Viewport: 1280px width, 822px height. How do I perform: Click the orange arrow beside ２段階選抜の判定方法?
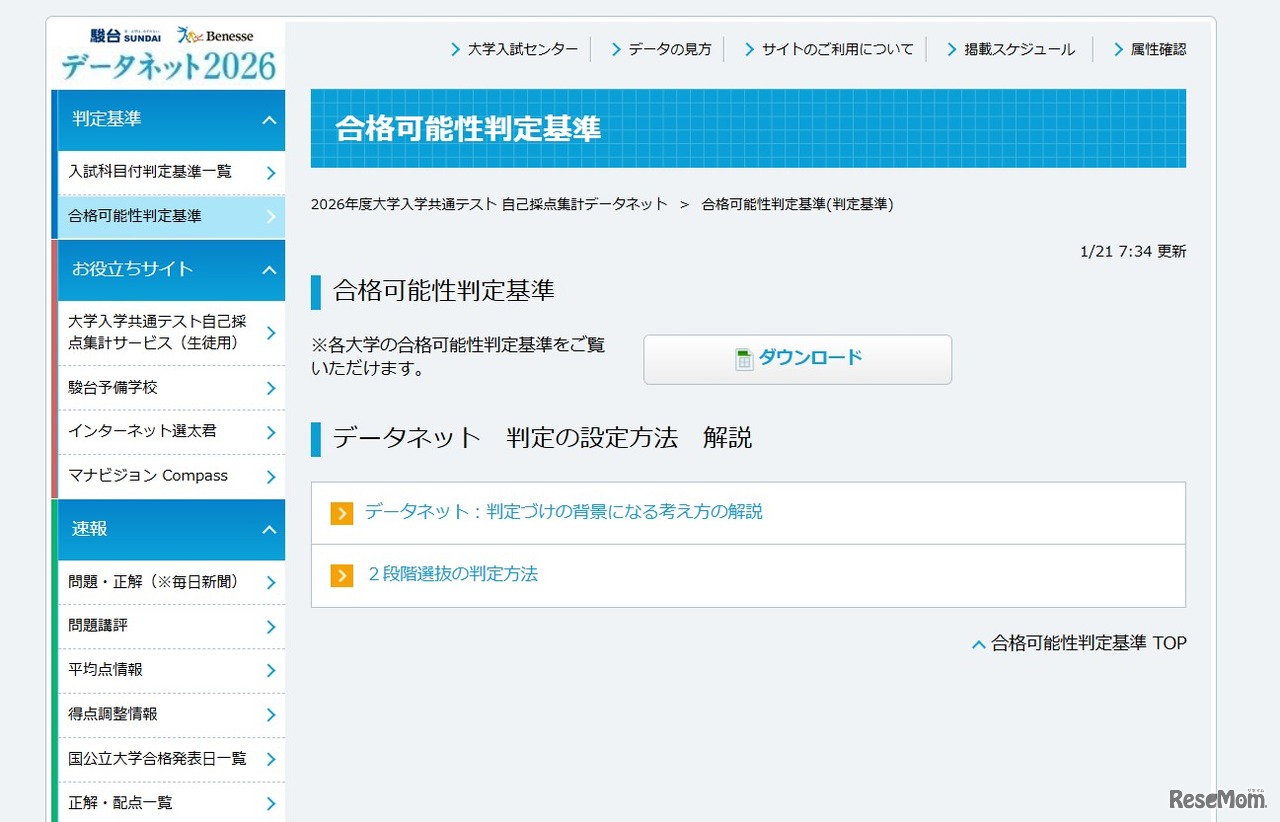(341, 575)
